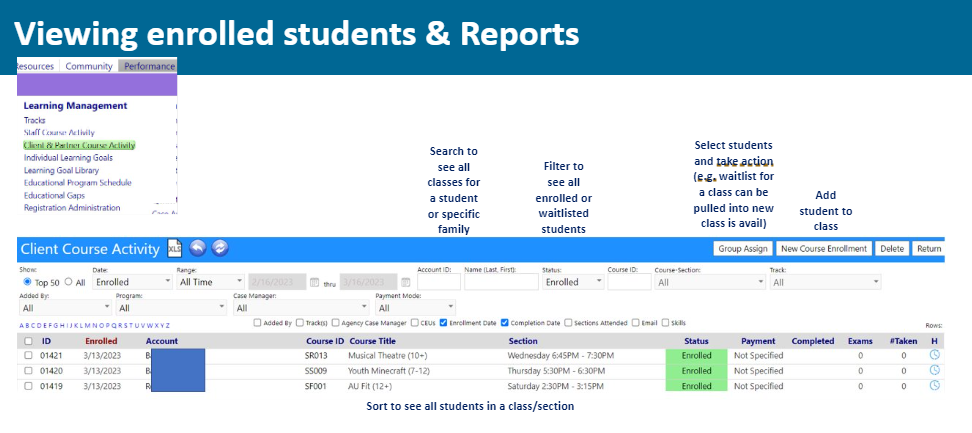Click the 2/16/2023 start date field
Image resolution: width=972 pixels, height=433 pixels.
278,282
